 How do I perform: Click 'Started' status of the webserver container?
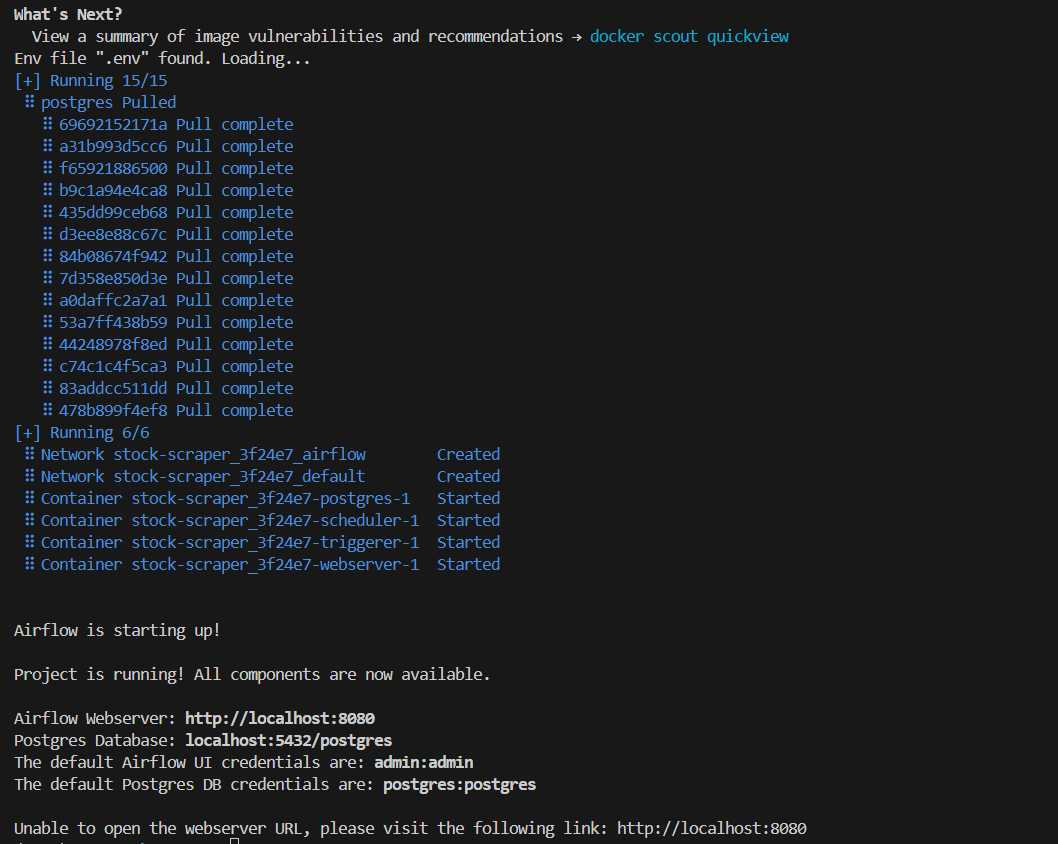point(468,565)
